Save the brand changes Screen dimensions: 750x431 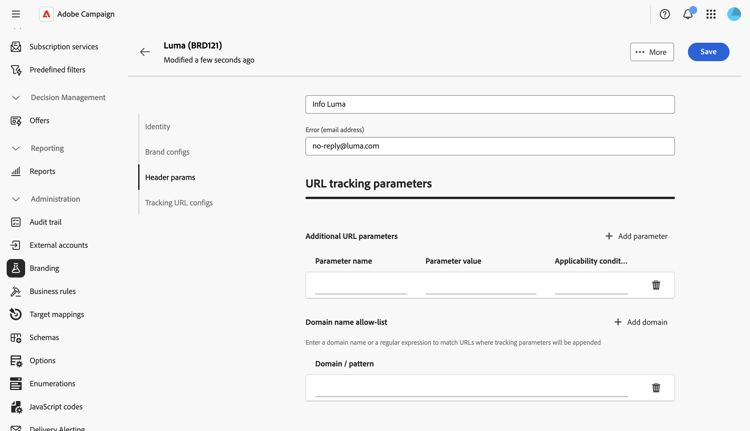click(x=708, y=52)
